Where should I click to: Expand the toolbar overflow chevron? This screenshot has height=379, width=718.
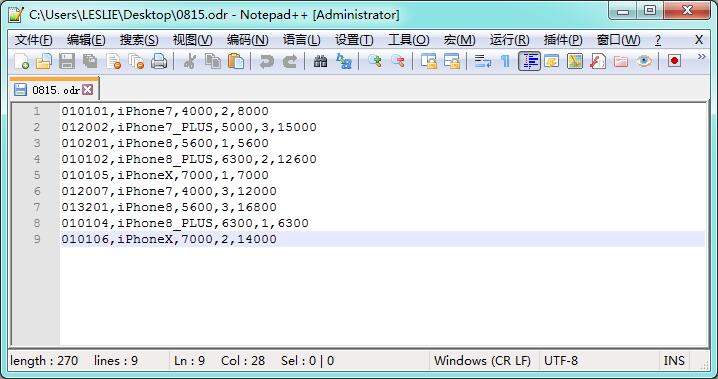click(x=702, y=57)
